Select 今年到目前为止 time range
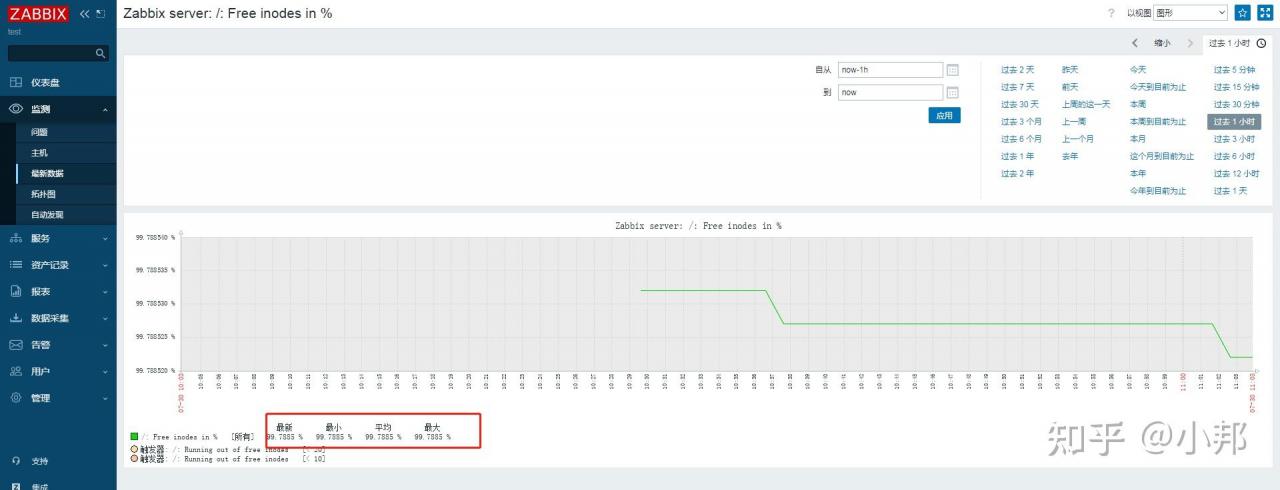 click(1158, 191)
